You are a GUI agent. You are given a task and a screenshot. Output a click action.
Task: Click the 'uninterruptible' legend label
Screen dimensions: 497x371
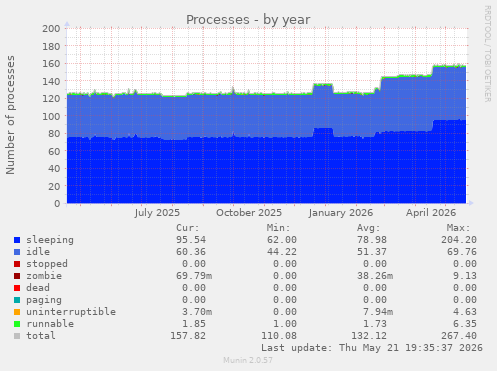click(71, 312)
